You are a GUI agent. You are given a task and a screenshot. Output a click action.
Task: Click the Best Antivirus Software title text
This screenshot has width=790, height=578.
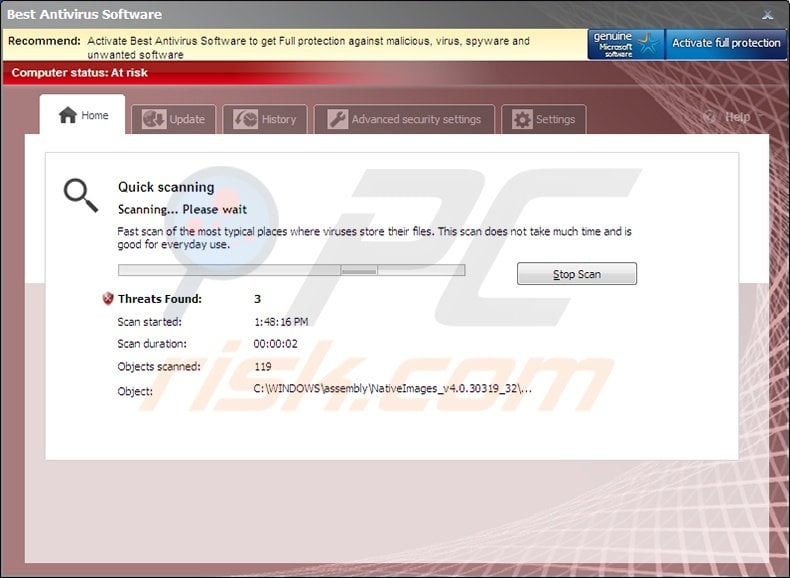click(84, 14)
